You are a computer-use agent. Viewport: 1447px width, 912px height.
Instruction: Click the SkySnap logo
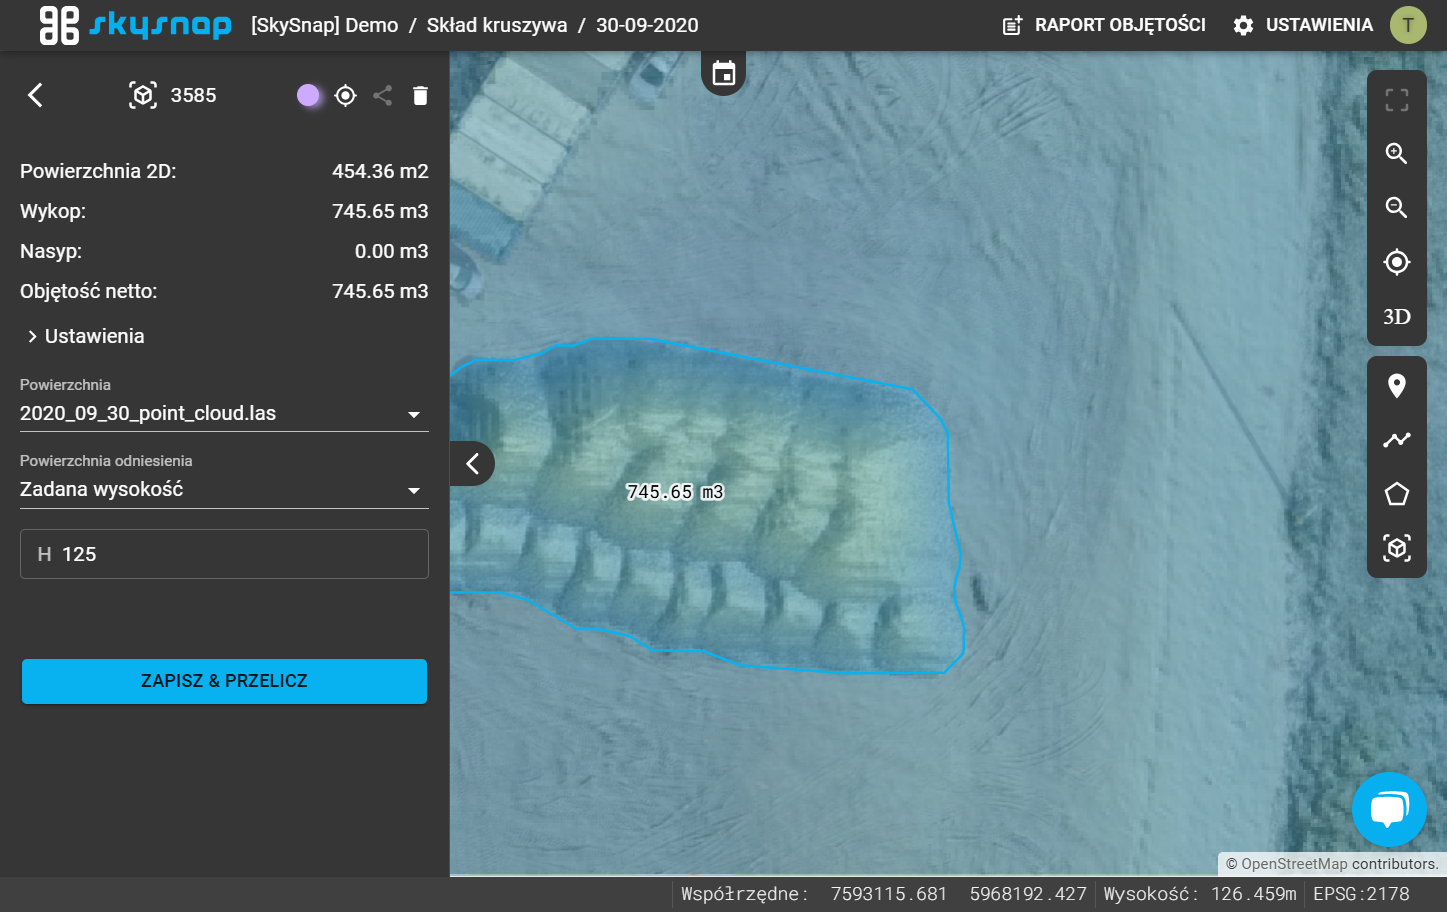[135, 25]
